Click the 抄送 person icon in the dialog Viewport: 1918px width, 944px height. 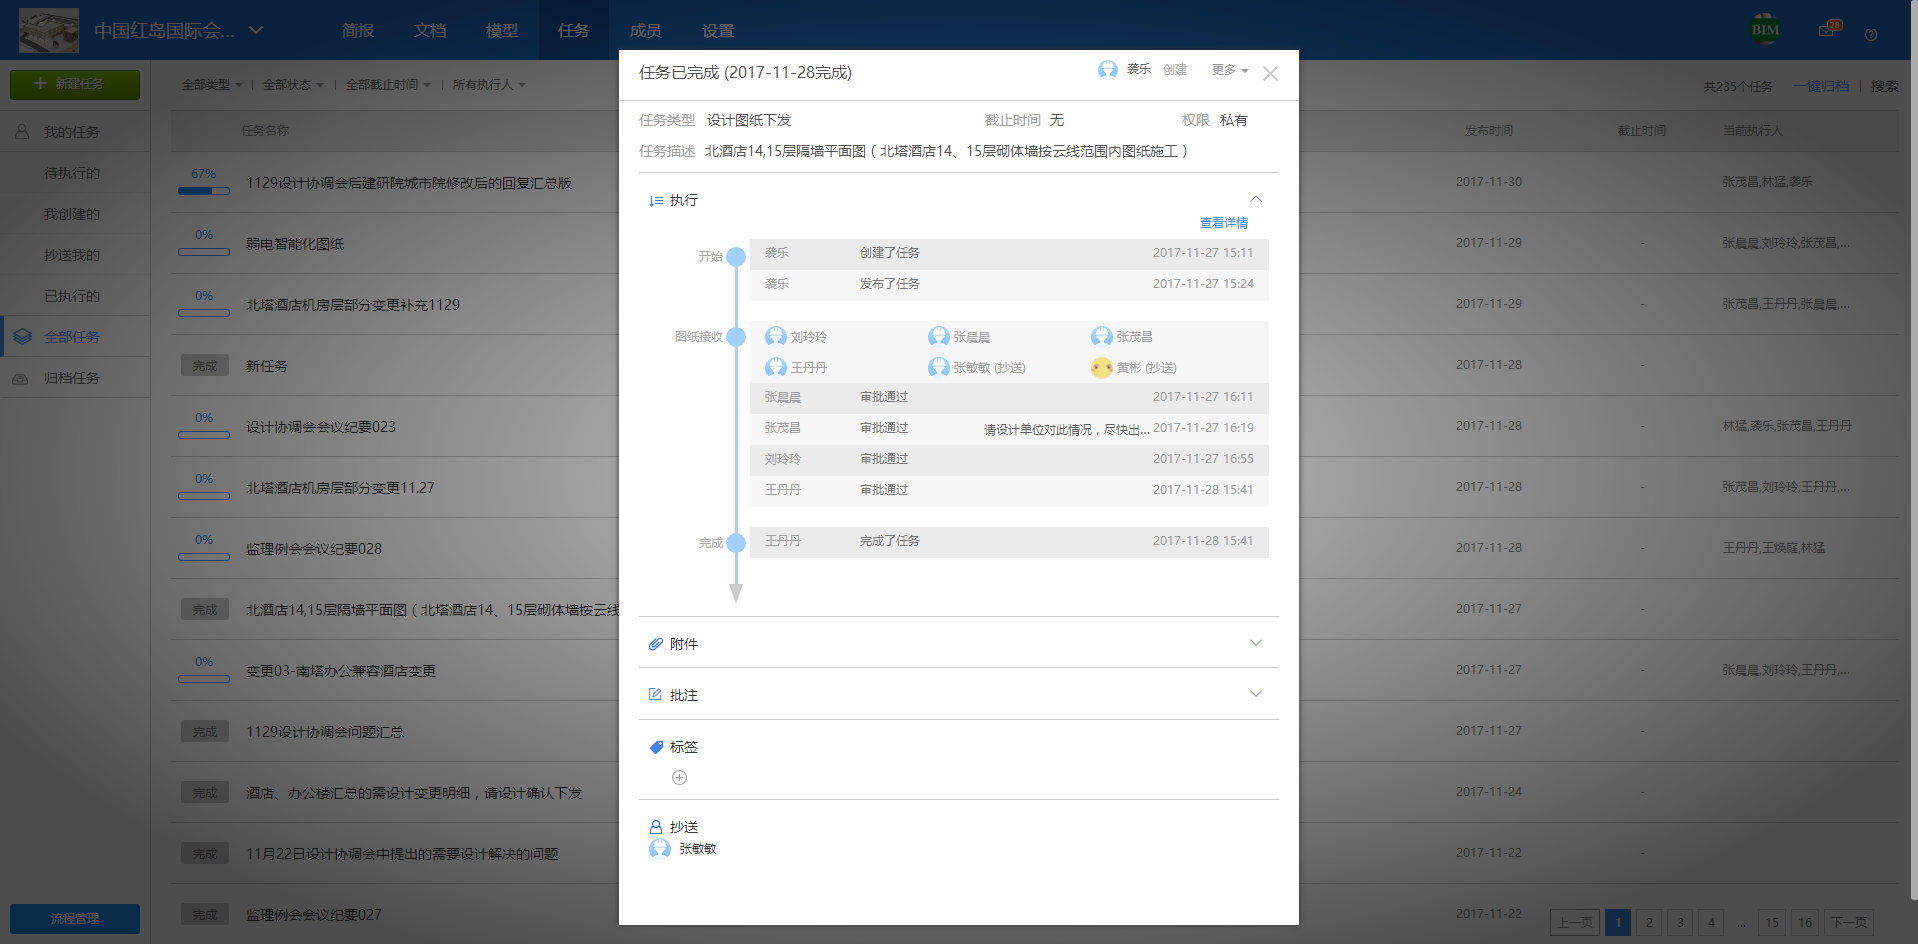point(656,826)
